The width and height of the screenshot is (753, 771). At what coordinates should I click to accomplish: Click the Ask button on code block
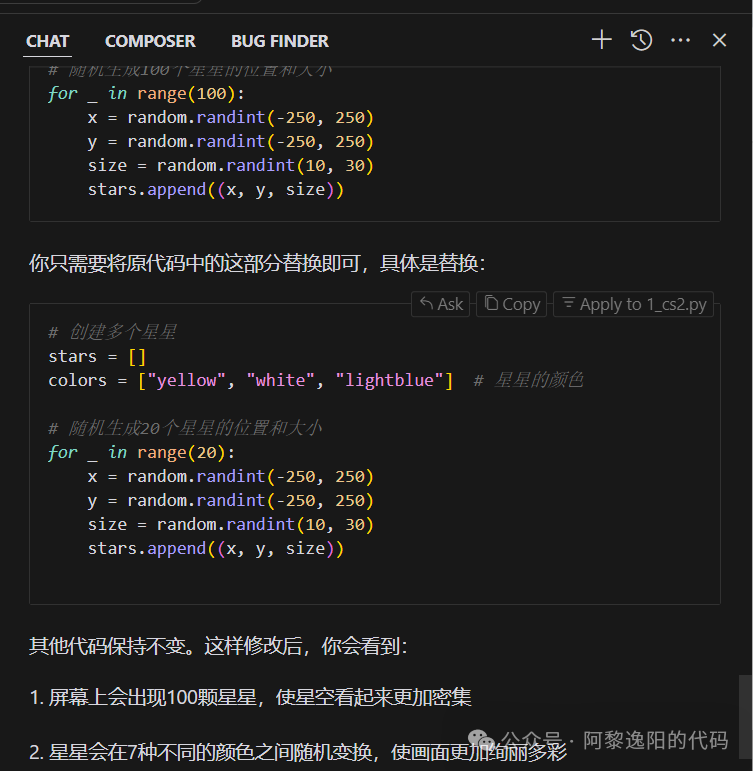click(441, 304)
